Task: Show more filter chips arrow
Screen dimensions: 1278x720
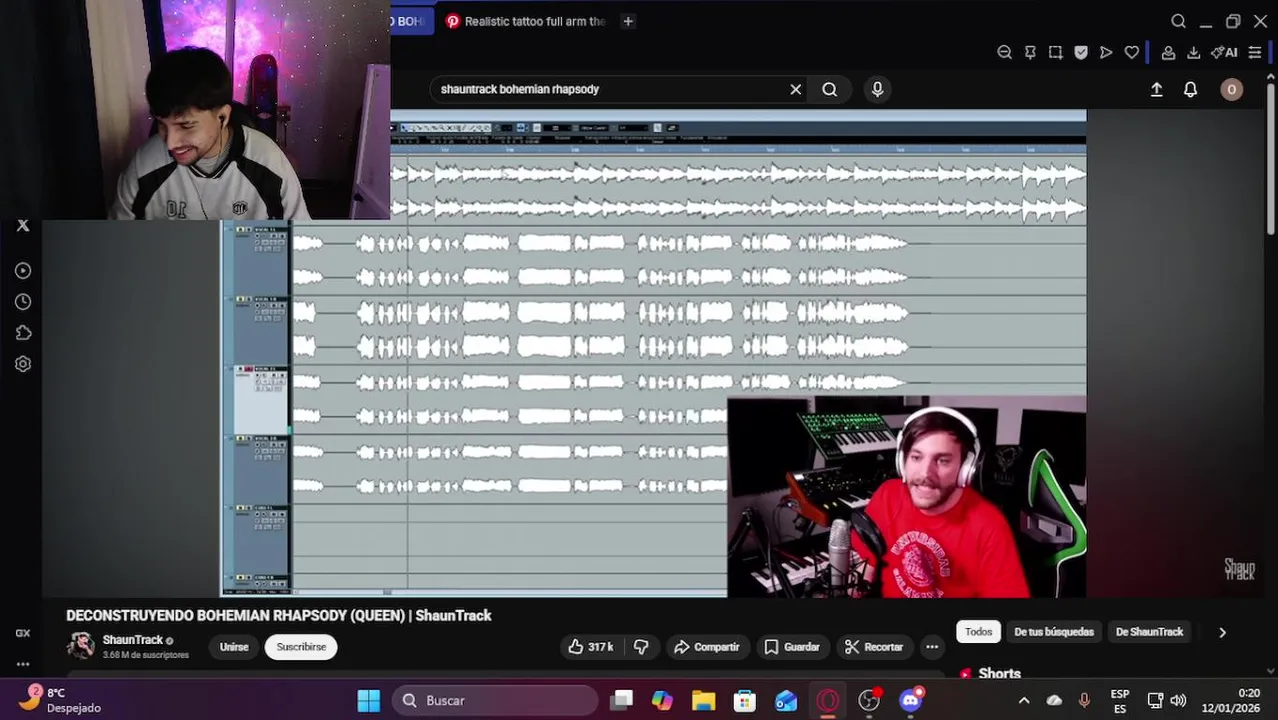Action: [x=1222, y=632]
